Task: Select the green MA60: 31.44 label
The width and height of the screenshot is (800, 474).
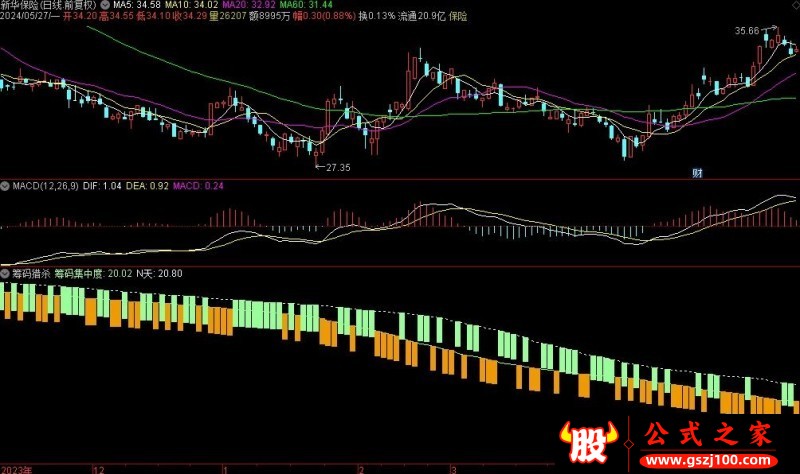Action: [306, 5]
